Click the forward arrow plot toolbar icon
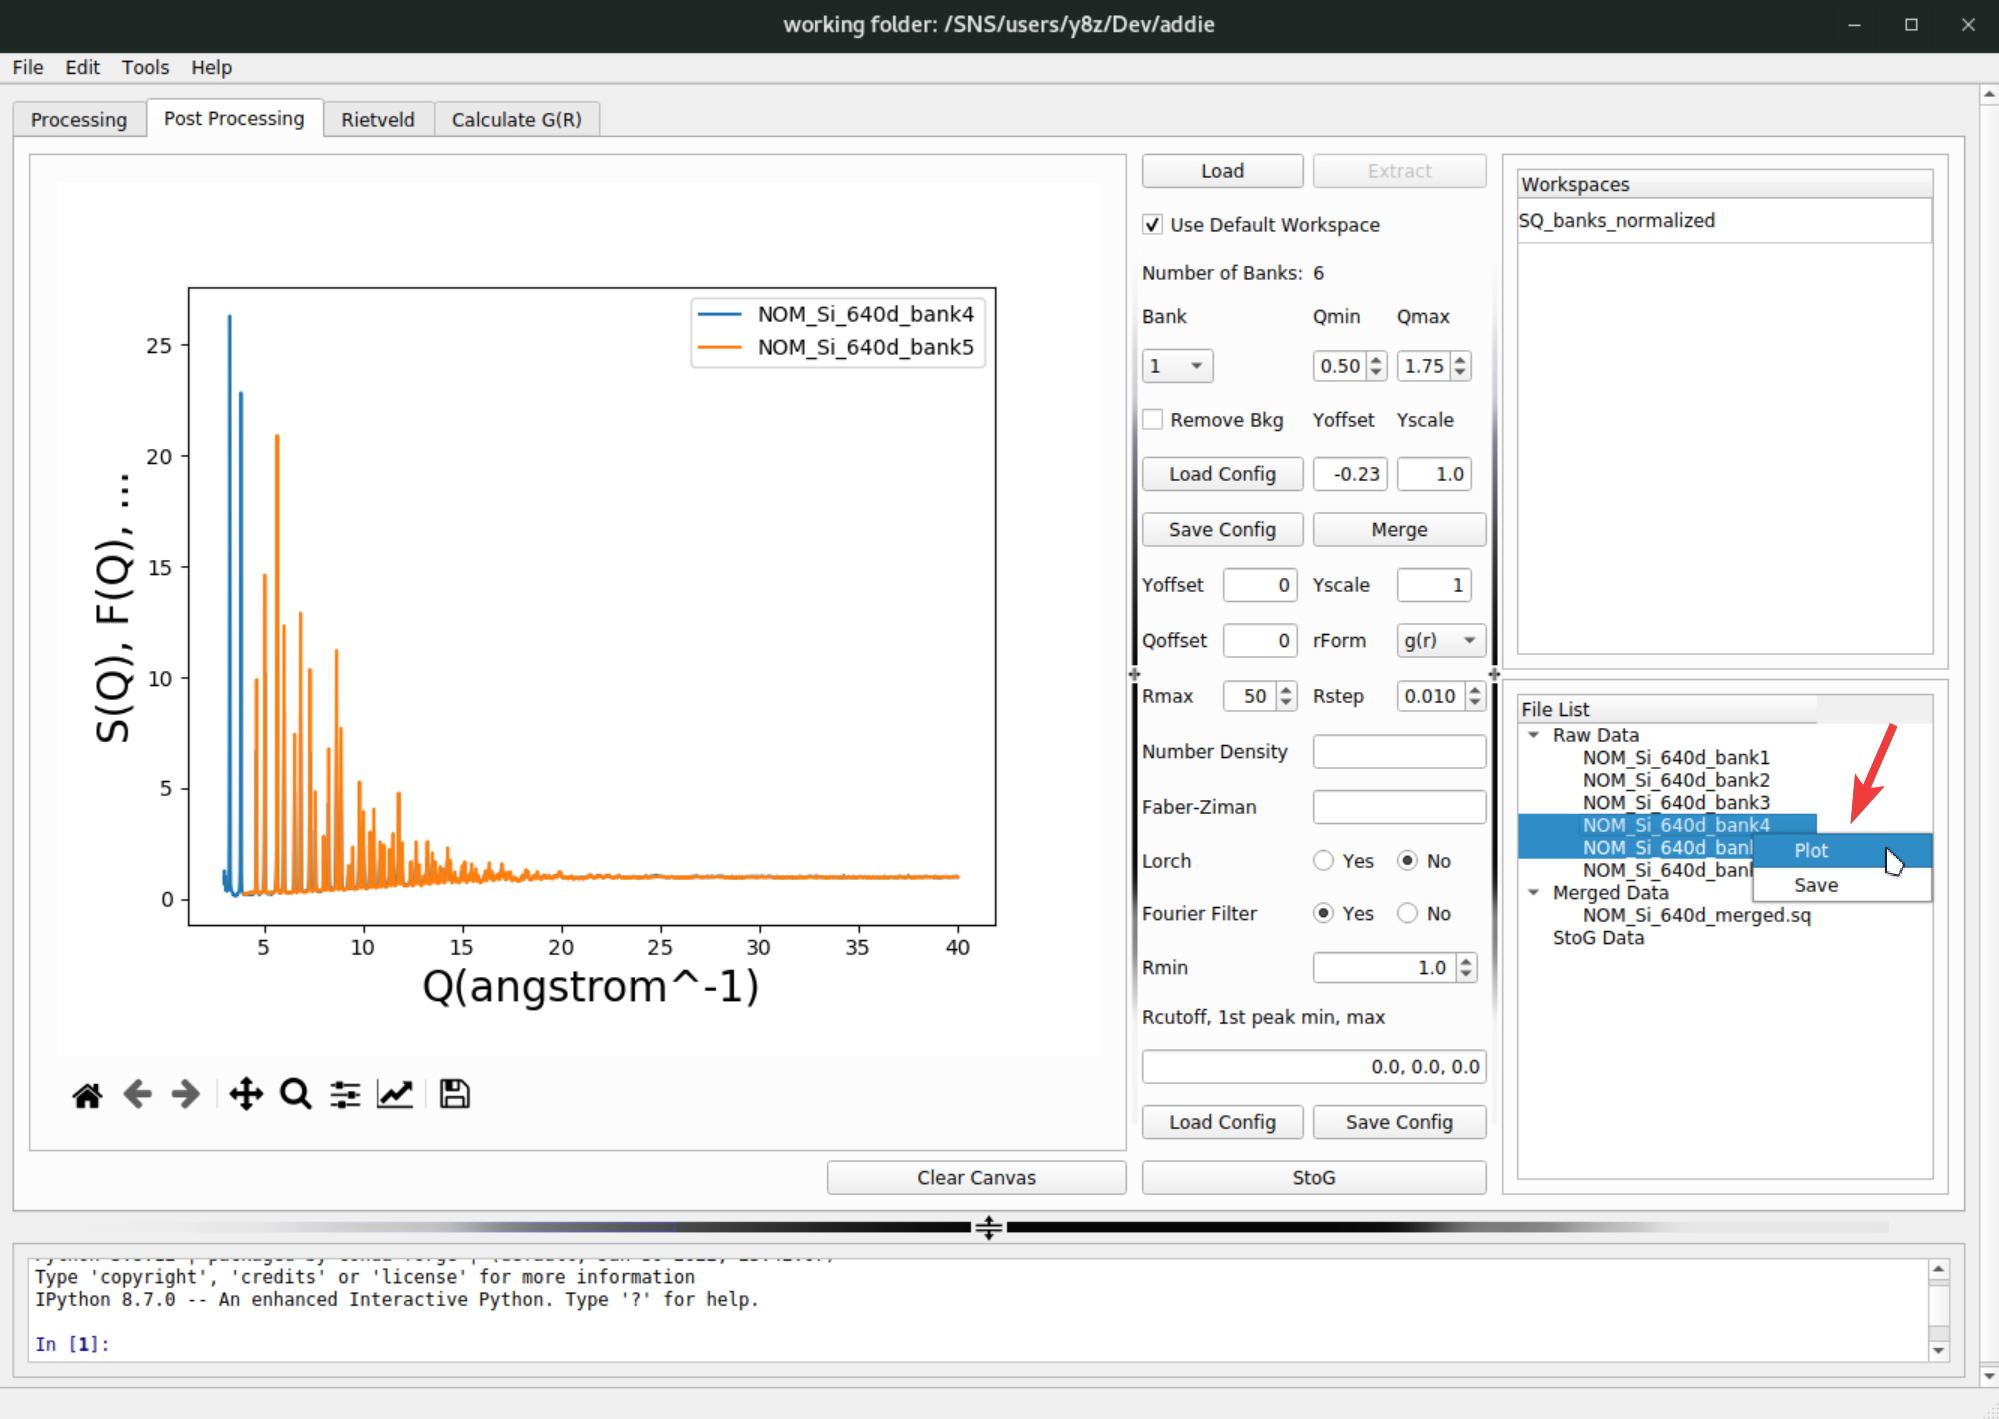Image resolution: width=1999 pixels, height=1419 pixels. [x=186, y=1095]
